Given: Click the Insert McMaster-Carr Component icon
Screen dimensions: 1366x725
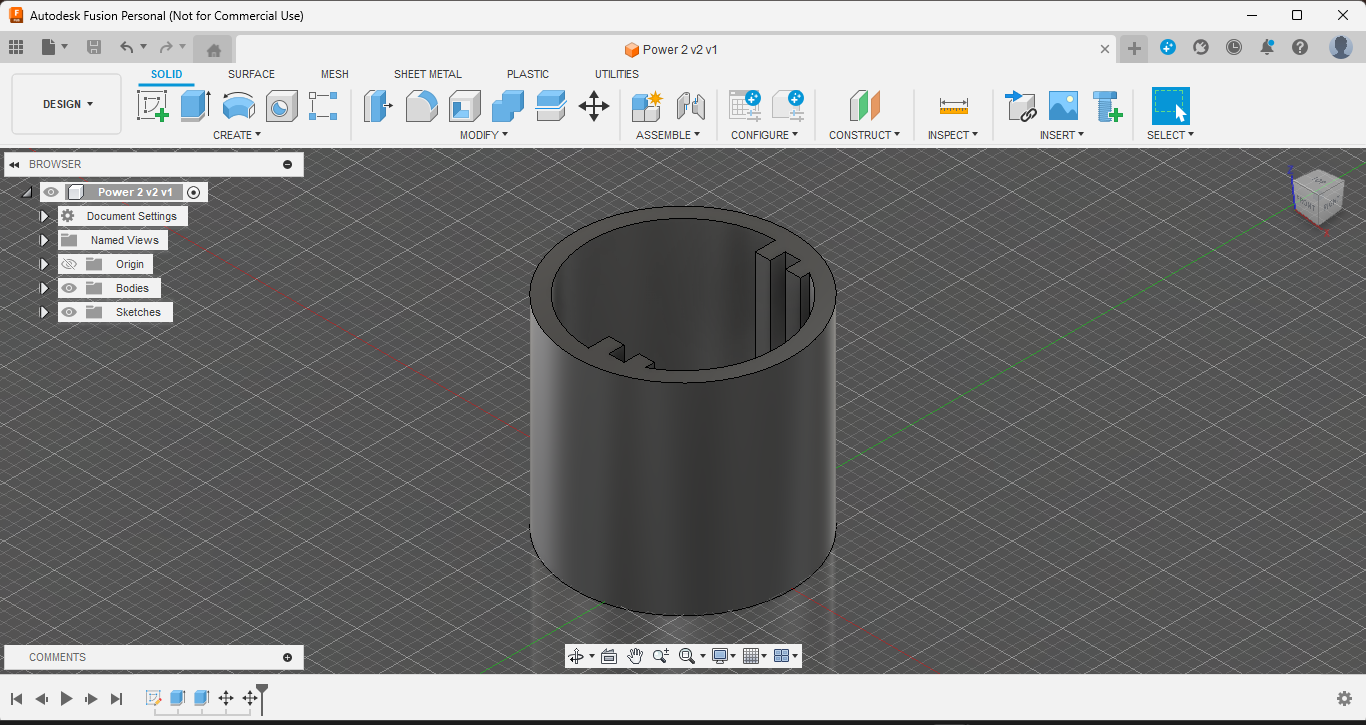Looking at the screenshot, I should point(1106,105).
